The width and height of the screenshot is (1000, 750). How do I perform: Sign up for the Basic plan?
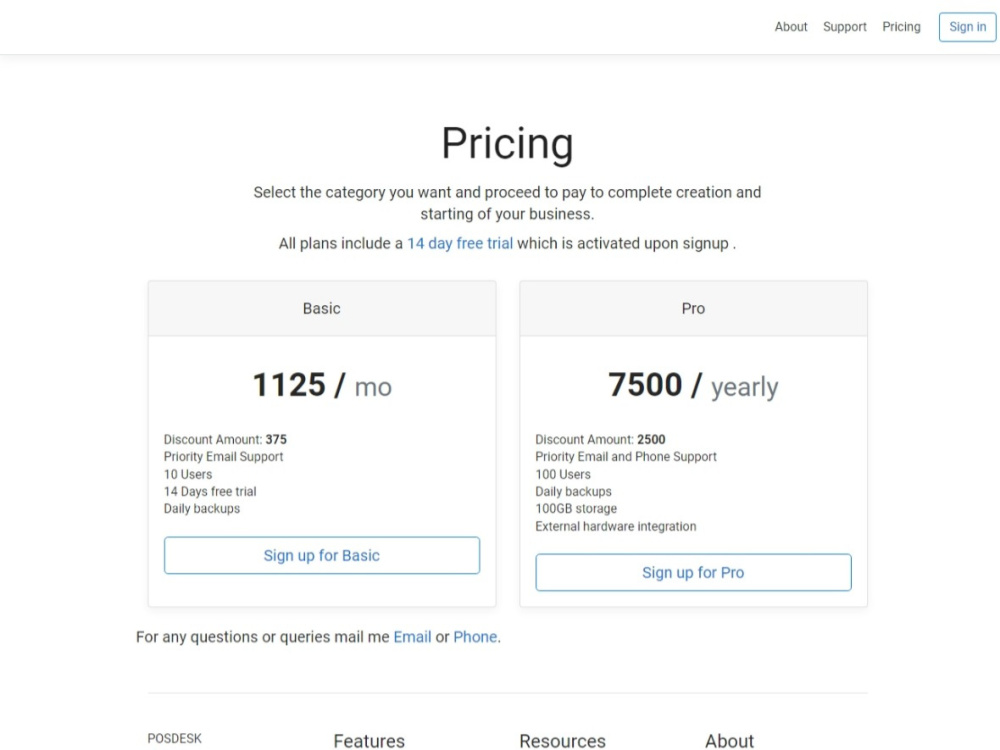point(322,555)
